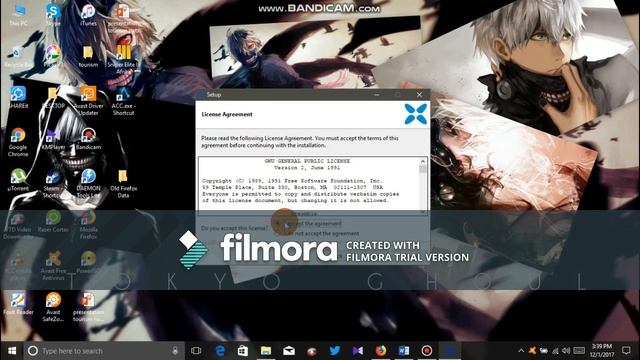Select the accept the agreement option
Image resolution: width=640 pixels, height=360 pixels.
(x=309, y=224)
